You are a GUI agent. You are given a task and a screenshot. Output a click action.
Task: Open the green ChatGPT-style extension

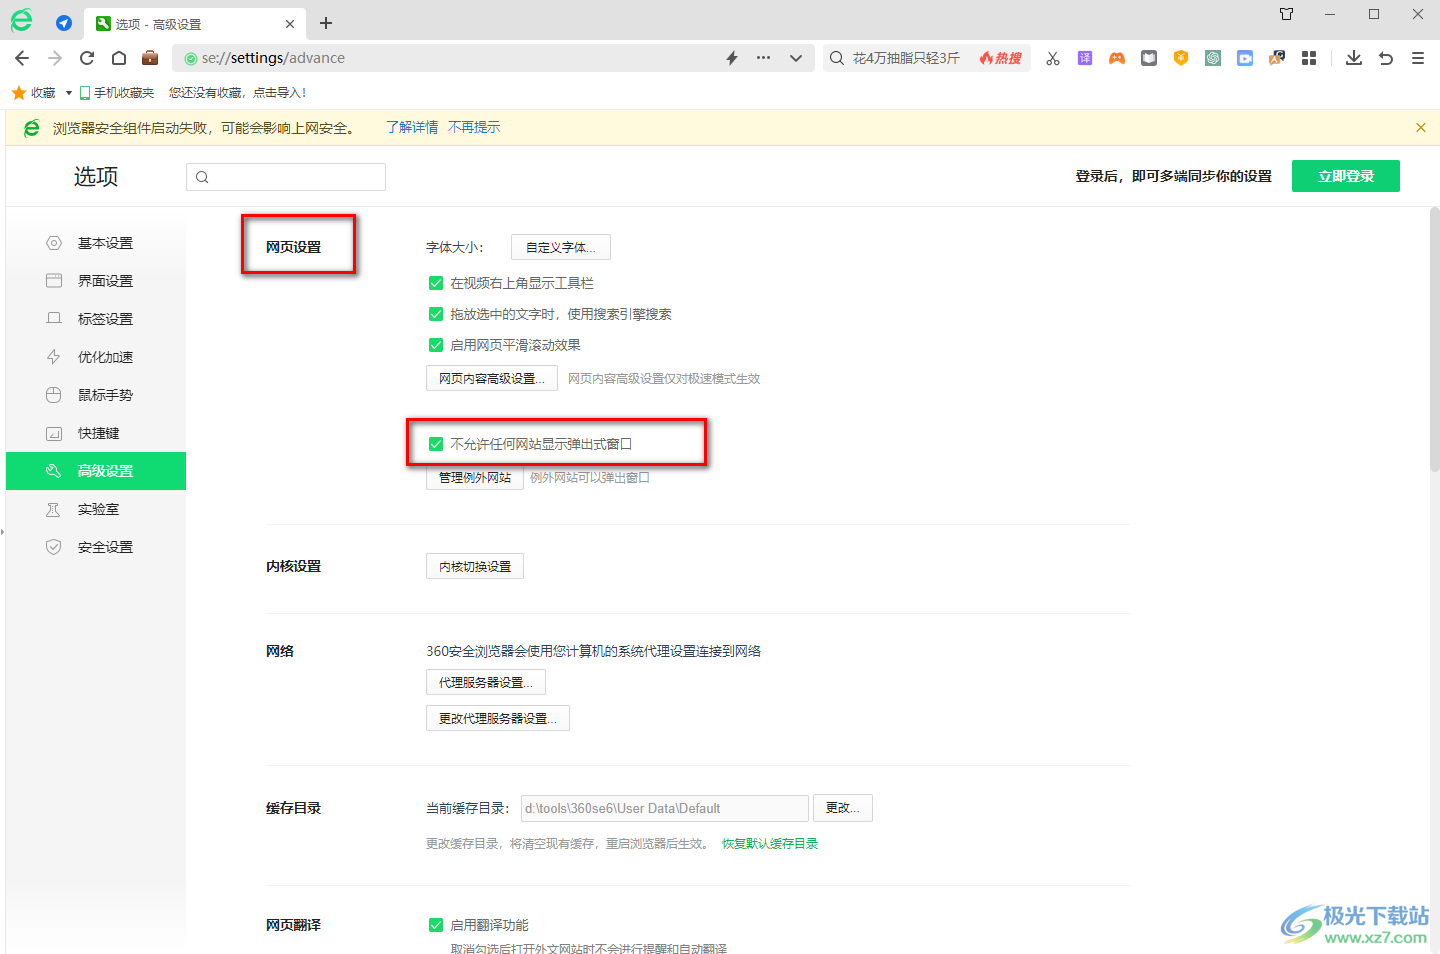point(1213,58)
